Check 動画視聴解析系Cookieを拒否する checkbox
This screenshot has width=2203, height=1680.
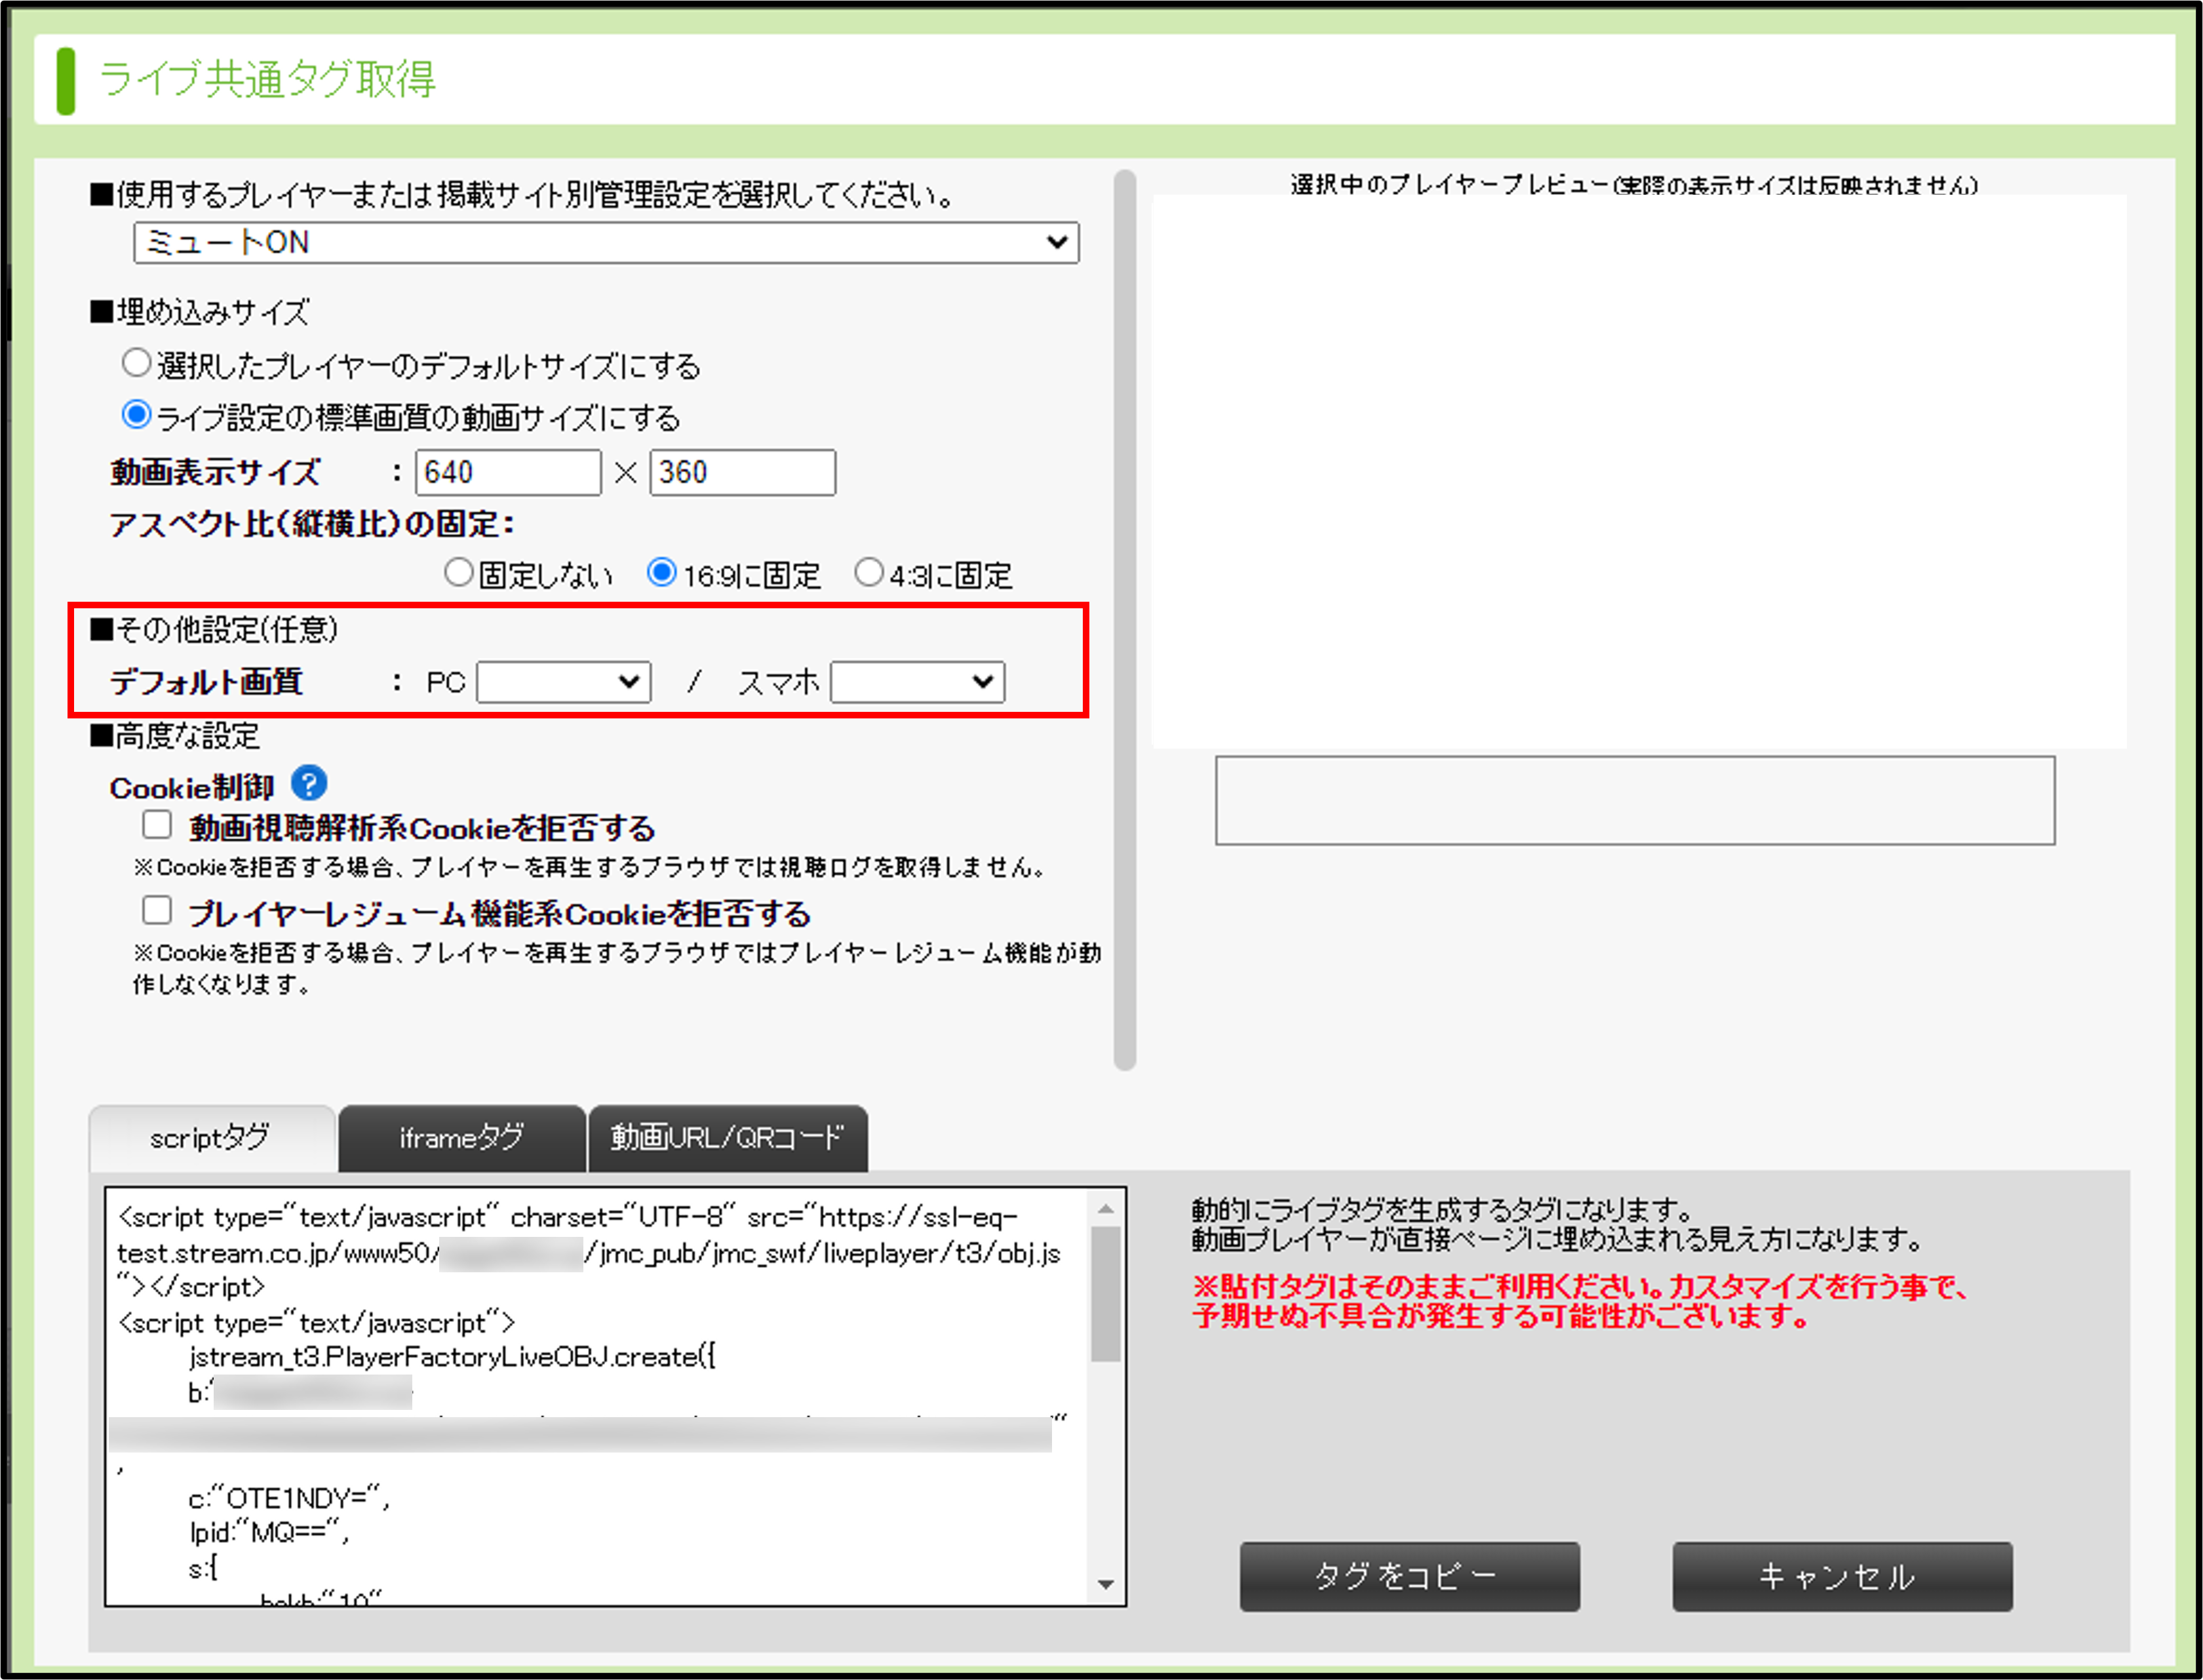[x=157, y=825]
